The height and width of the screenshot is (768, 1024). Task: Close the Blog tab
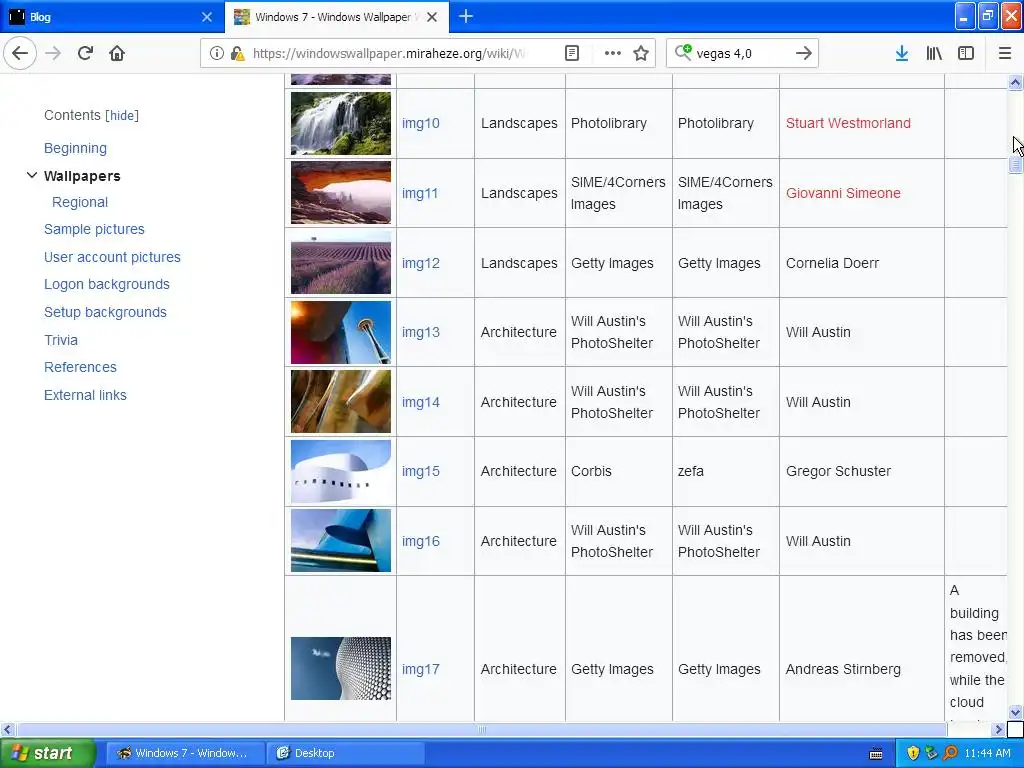click(x=206, y=17)
